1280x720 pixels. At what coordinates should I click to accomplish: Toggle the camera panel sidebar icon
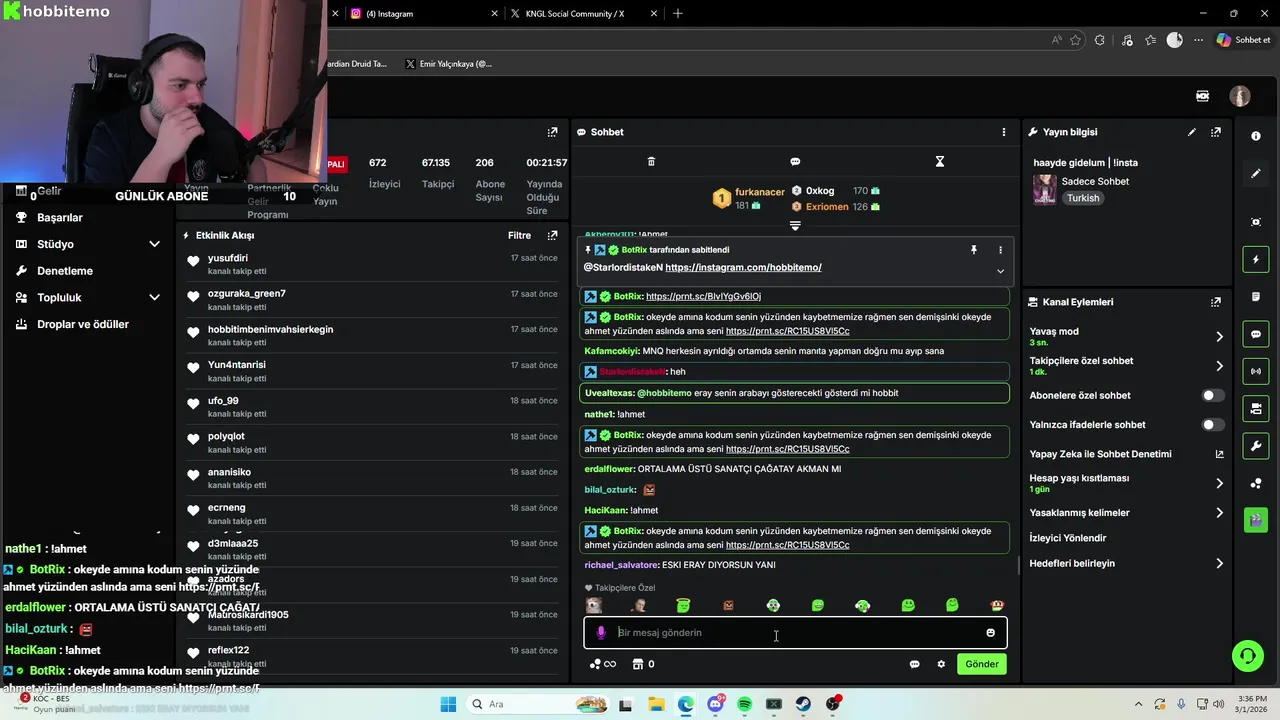point(1256,408)
